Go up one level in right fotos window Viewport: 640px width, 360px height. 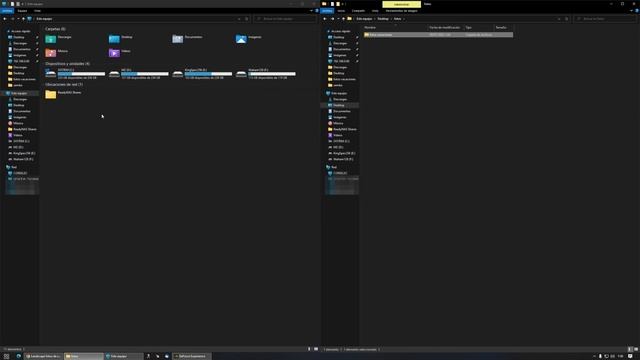(x=343, y=19)
